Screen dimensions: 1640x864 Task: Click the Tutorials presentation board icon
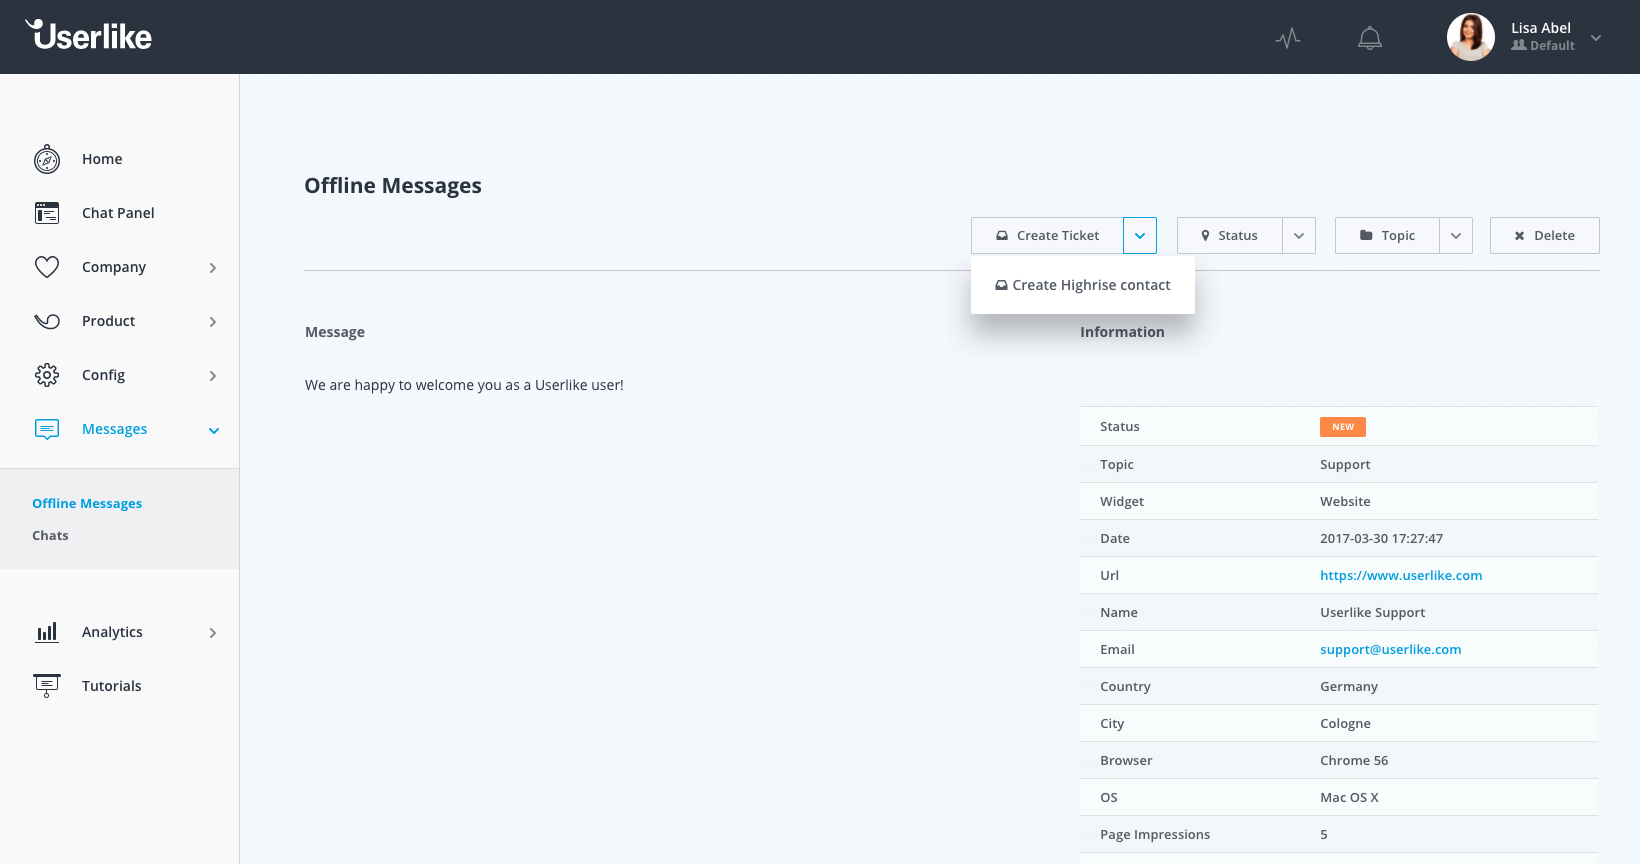(x=47, y=686)
